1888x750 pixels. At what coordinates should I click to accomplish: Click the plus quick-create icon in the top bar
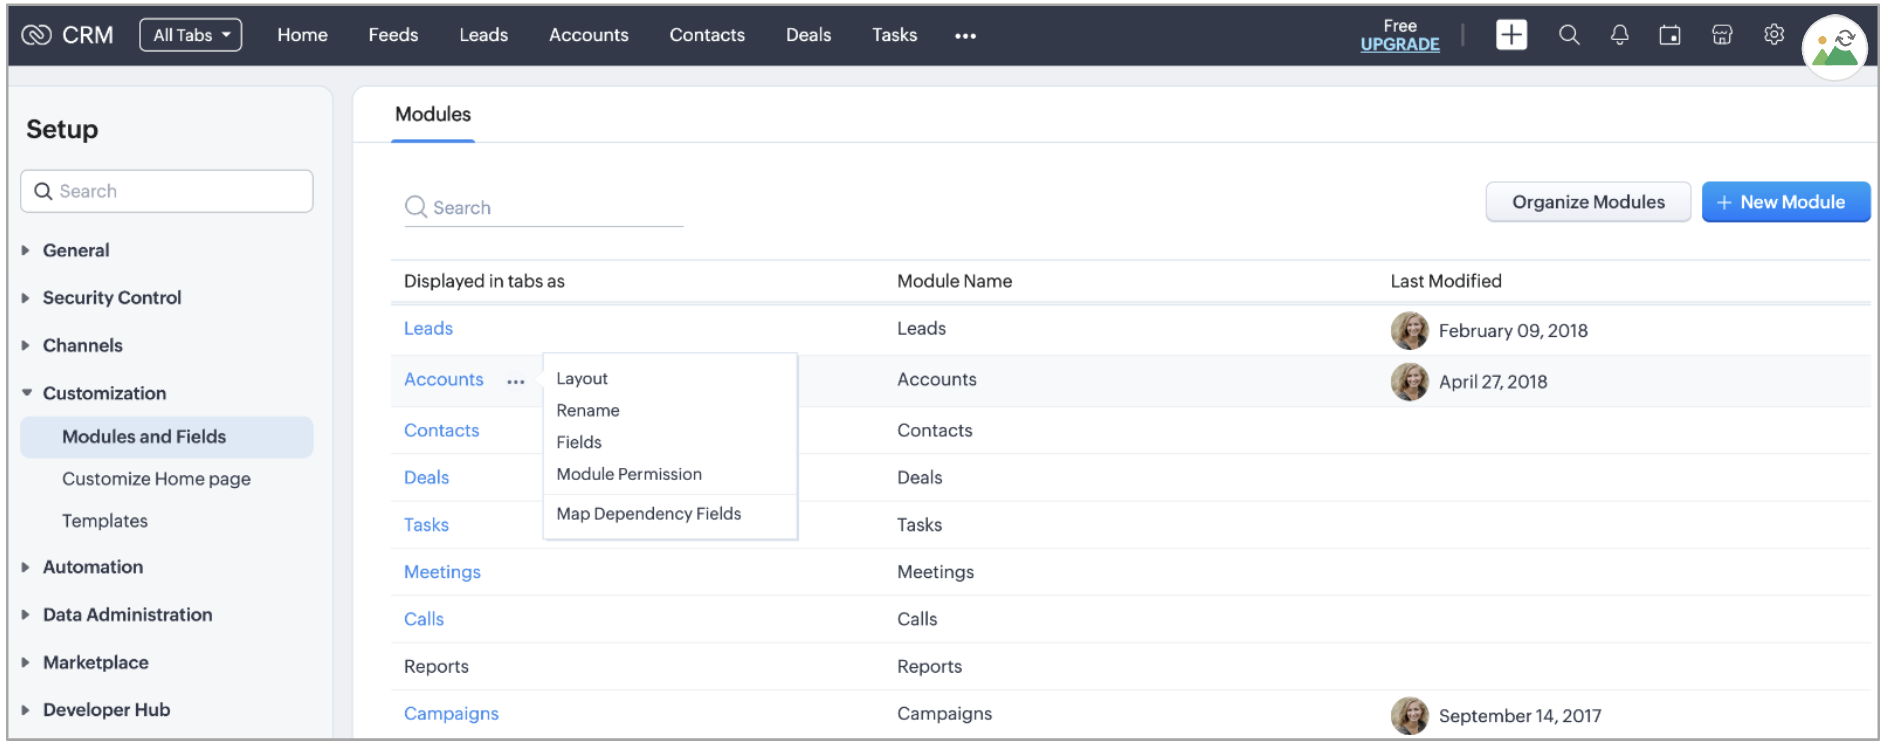tap(1511, 35)
